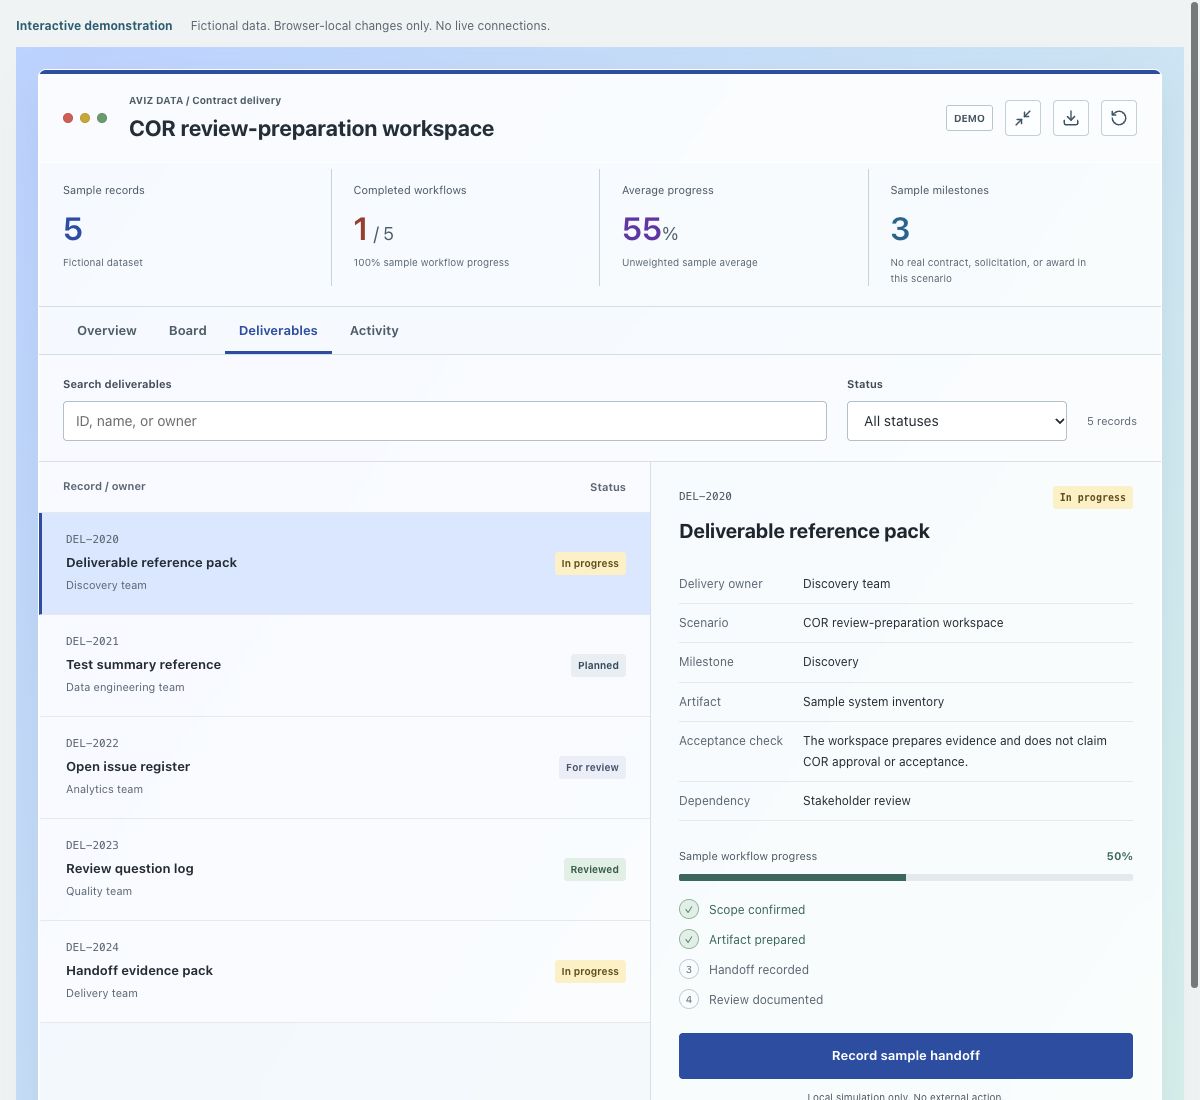Click the 50% progress value

[x=1119, y=856]
